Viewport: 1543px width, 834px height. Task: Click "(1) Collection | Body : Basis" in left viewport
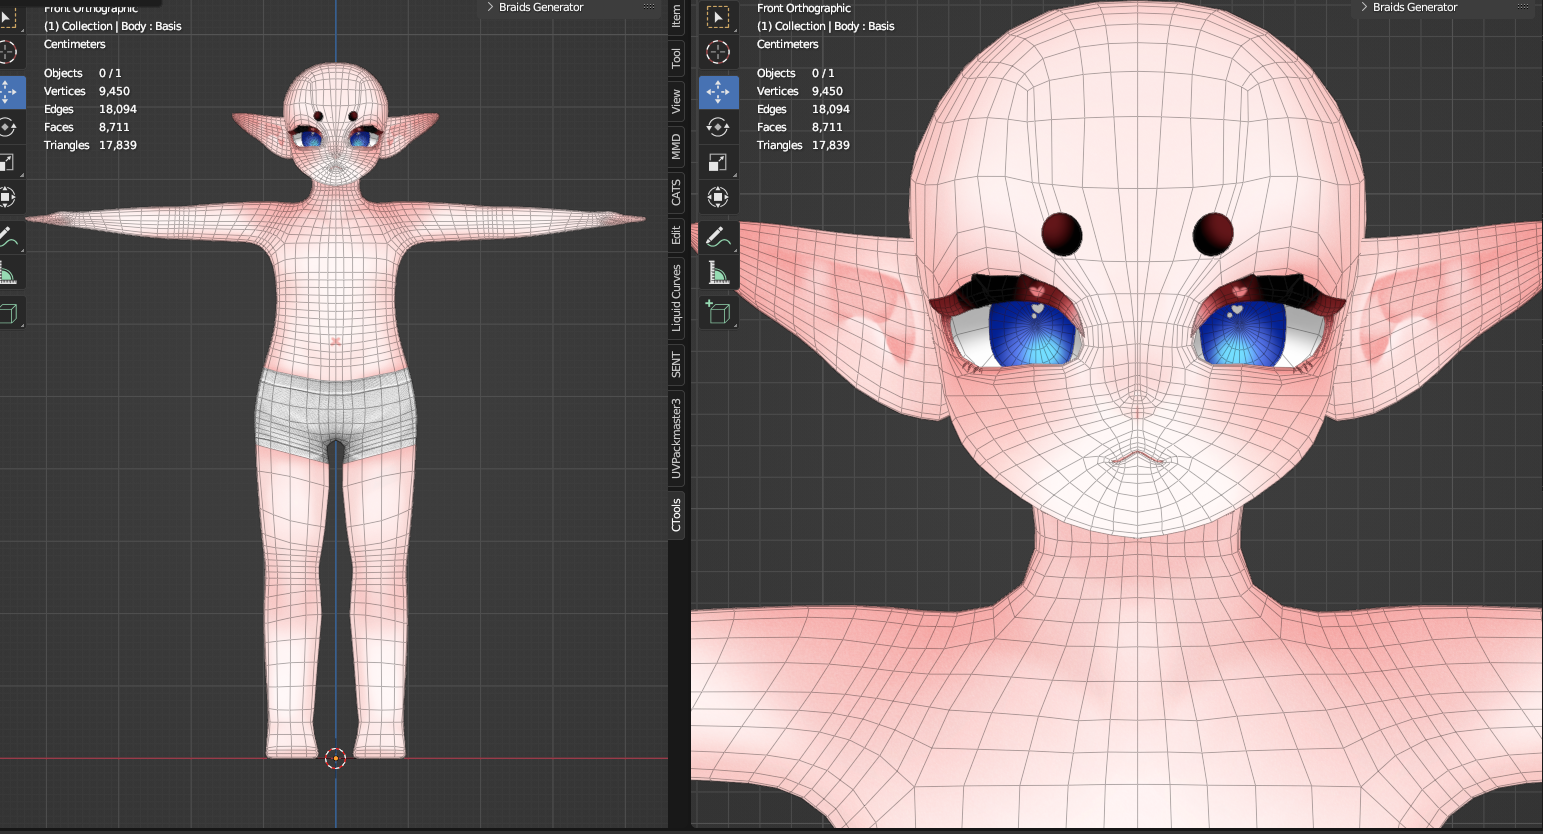pyautogui.click(x=113, y=26)
